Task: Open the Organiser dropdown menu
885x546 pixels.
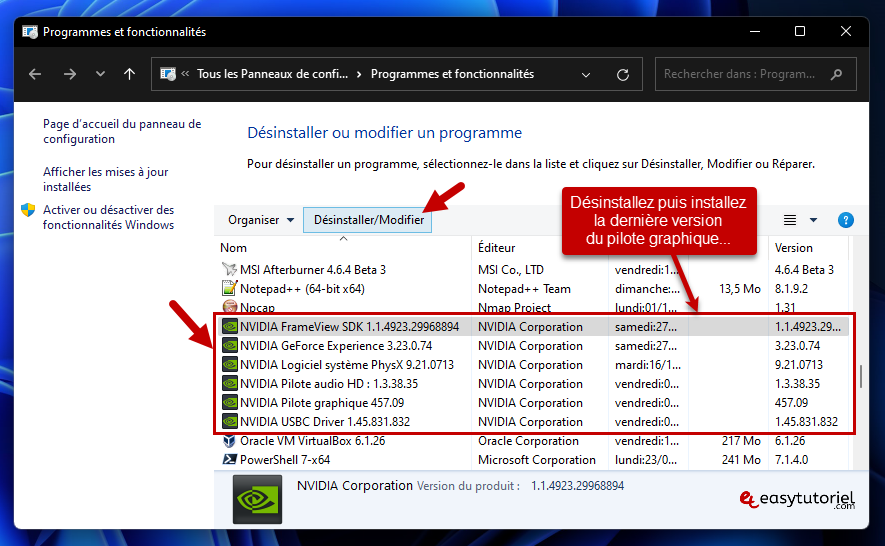Action: click(x=261, y=220)
